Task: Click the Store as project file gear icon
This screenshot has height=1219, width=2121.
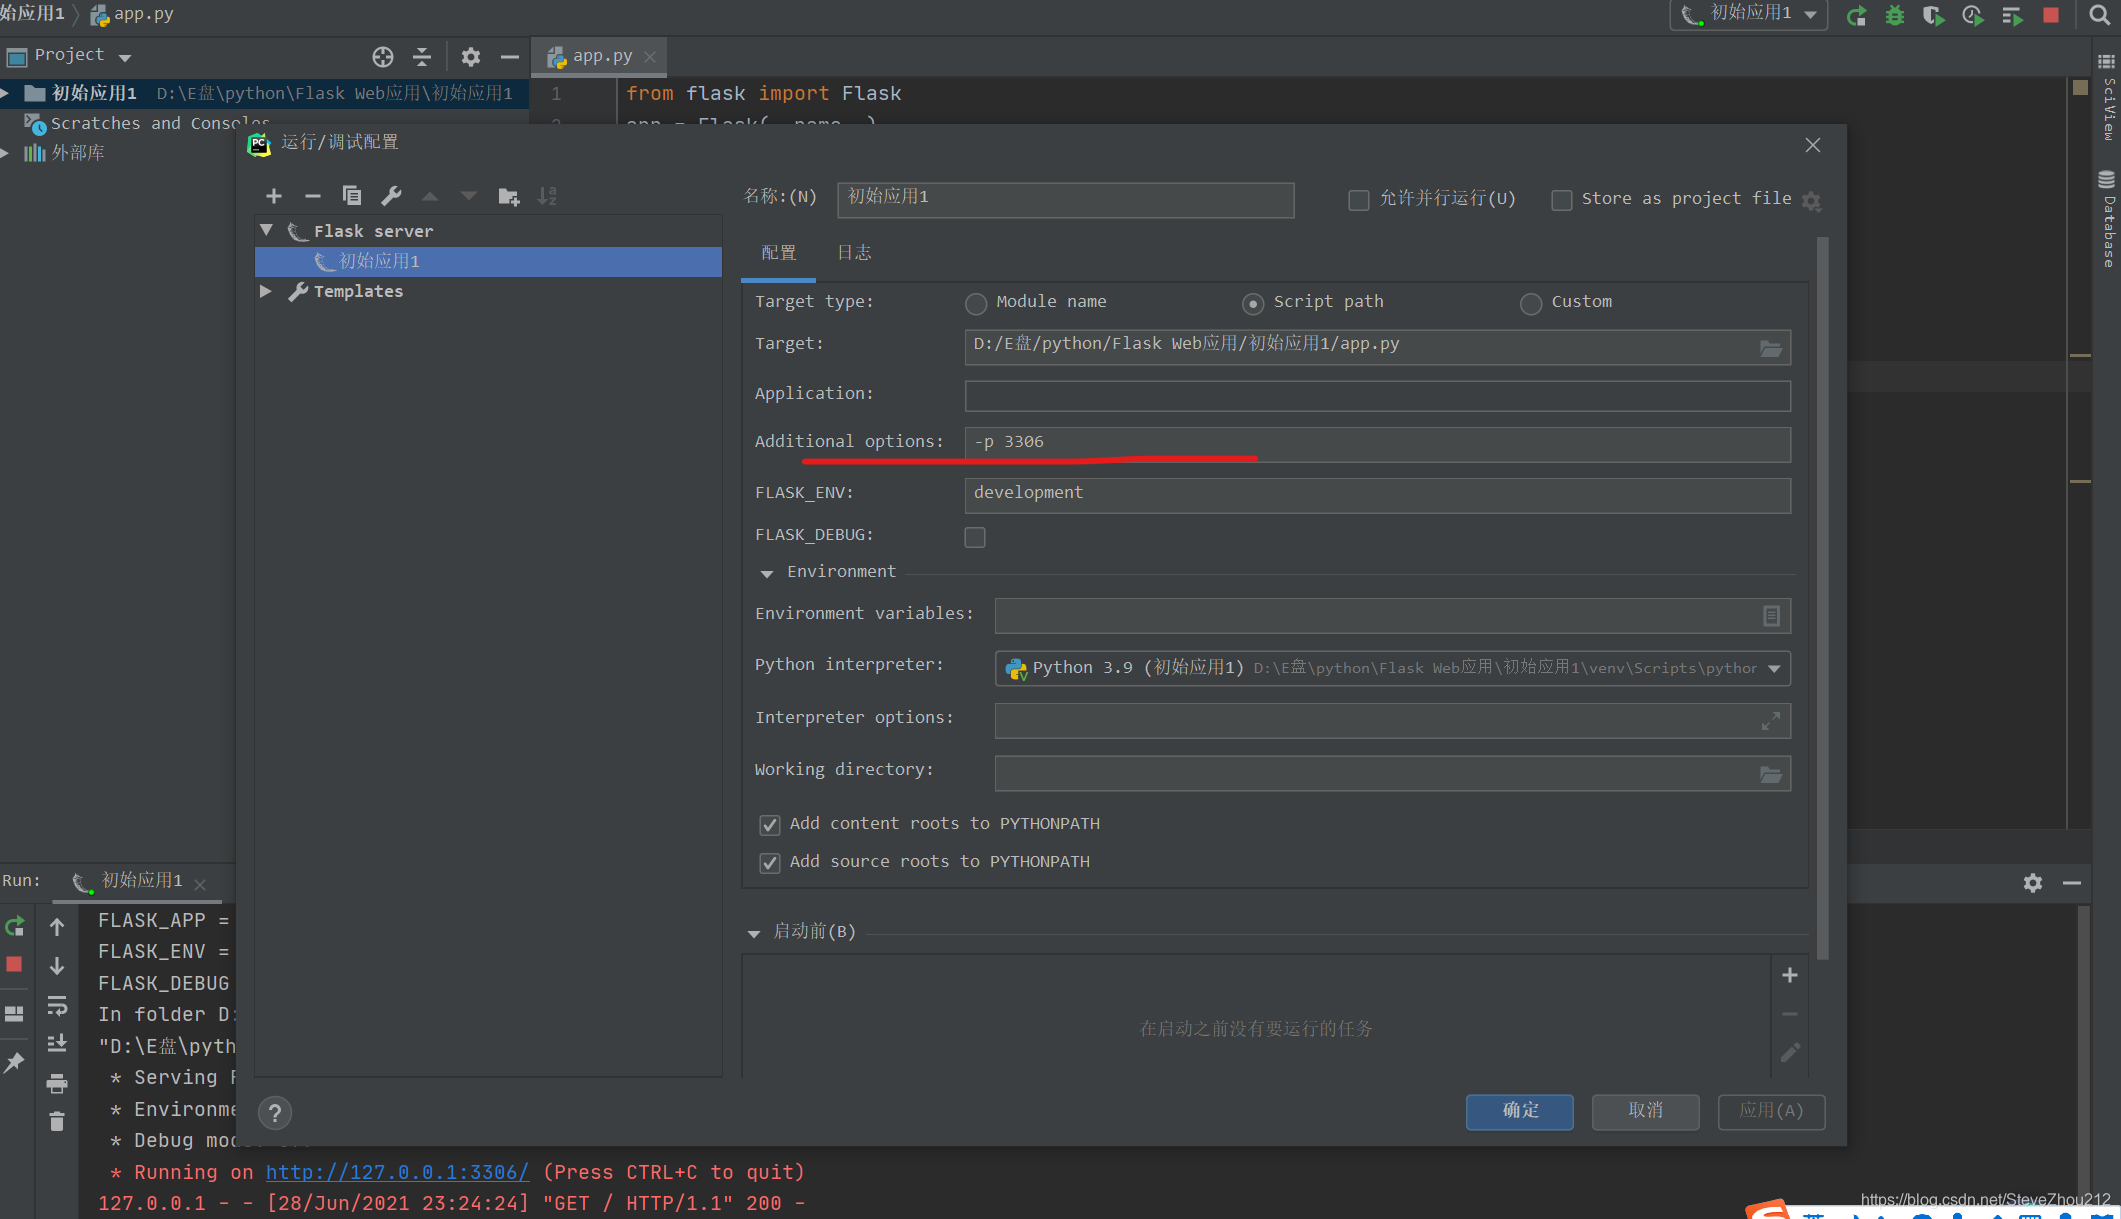Action: pos(1811,201)
